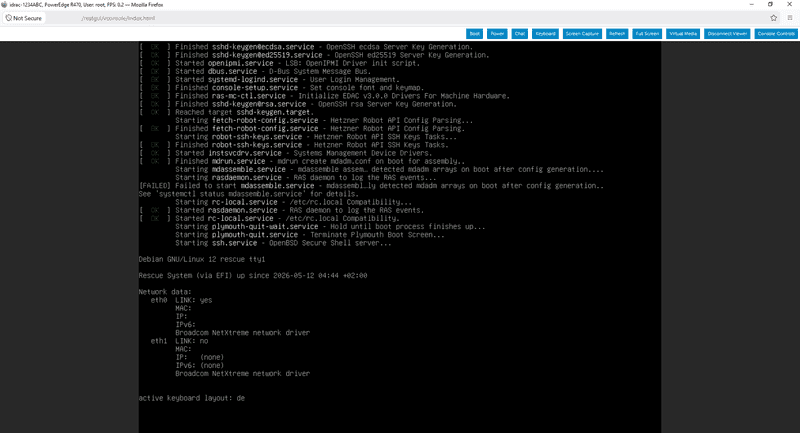Refresh the console view
Screen dimensions: 800x433
click(x=617, y=34)
